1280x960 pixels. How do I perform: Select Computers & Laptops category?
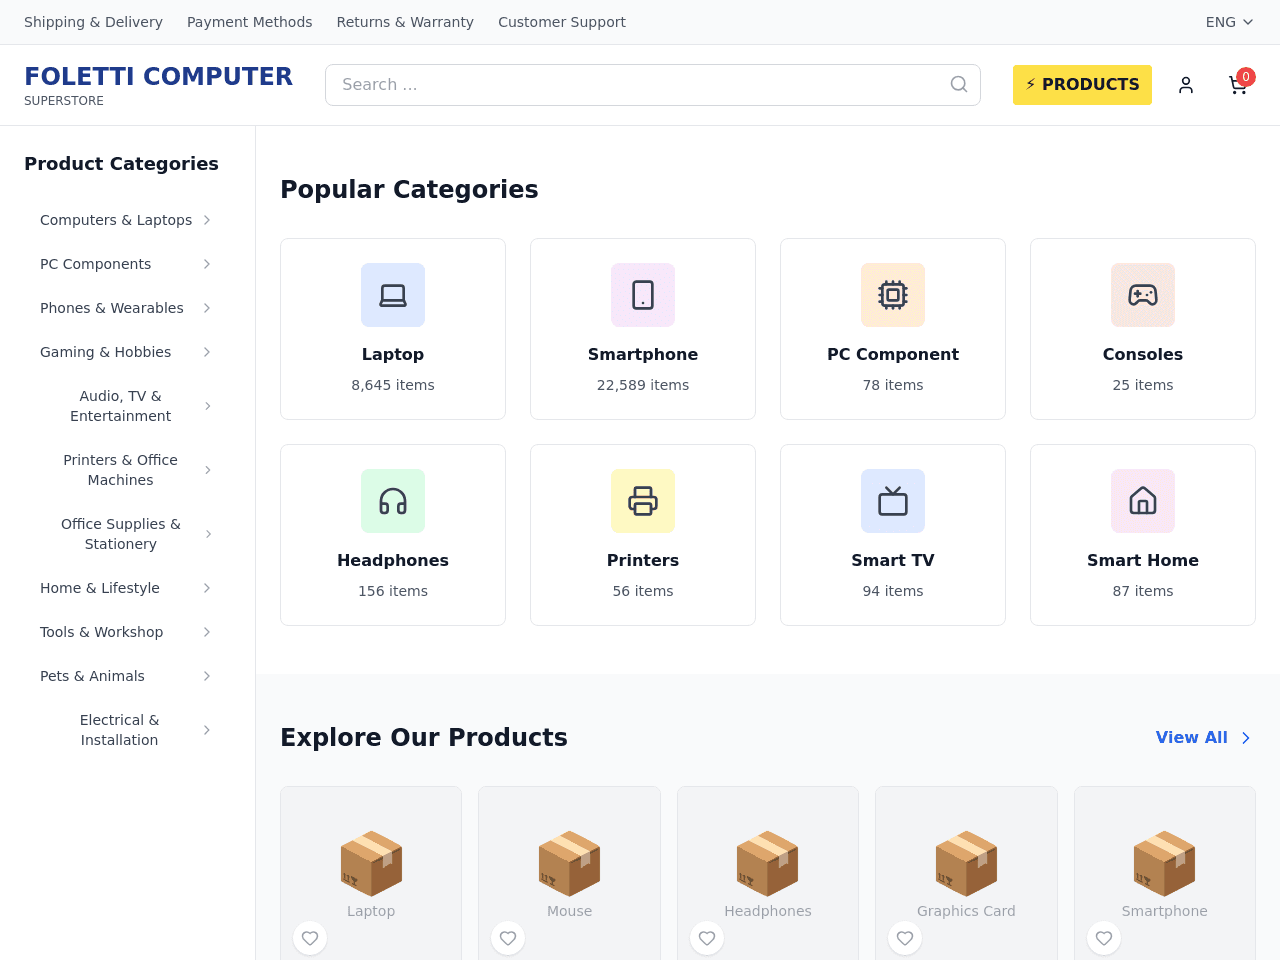[116, 220]
